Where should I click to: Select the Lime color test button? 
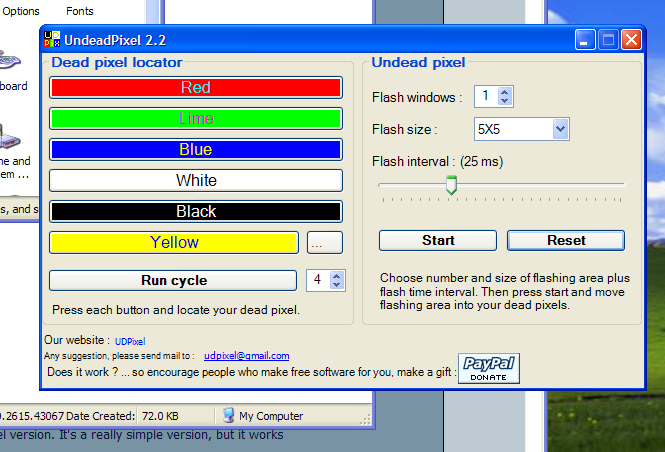pyautogui.click(x=196, y=119)
